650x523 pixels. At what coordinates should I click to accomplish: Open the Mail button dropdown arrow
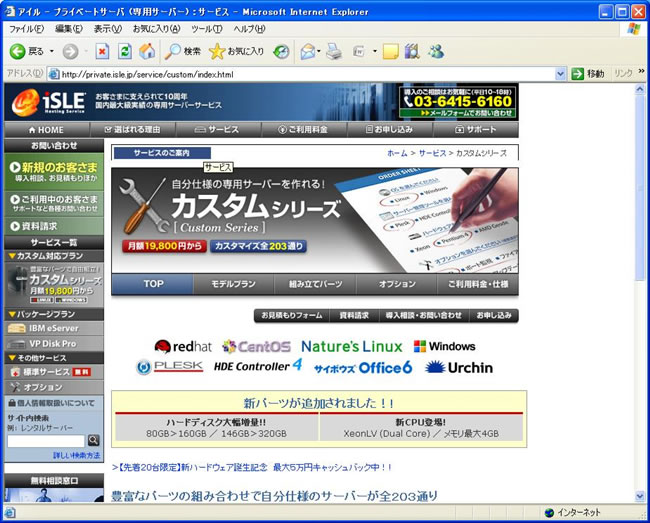coord(319,52)
